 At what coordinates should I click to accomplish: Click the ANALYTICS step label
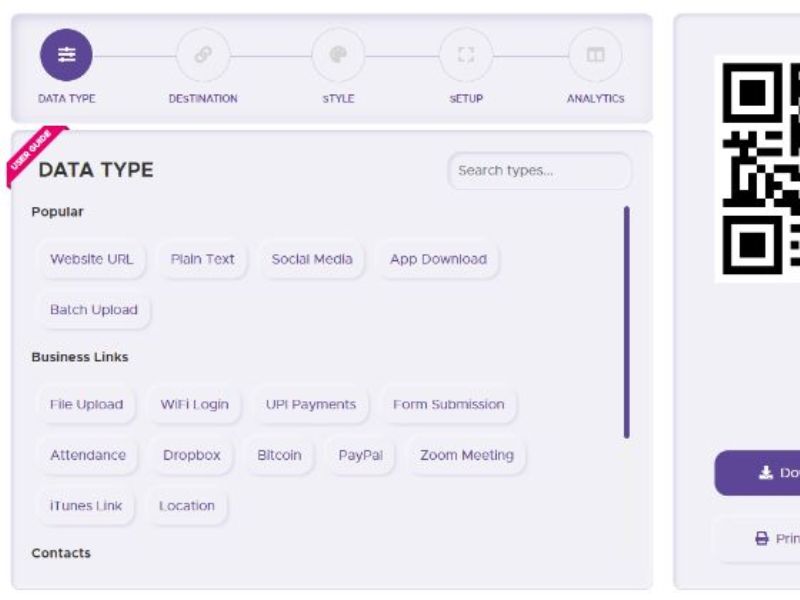point(595,99)
